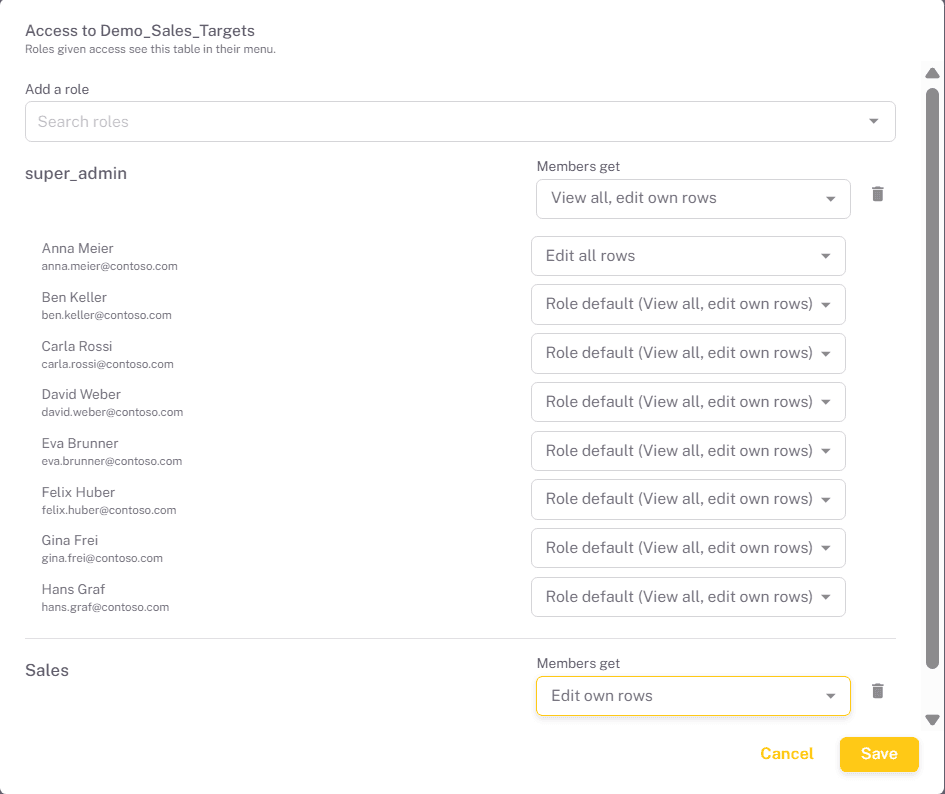Remove the Sales role via trash icon
This screenshot has height=794, width=945.
[x=878, y=691]
